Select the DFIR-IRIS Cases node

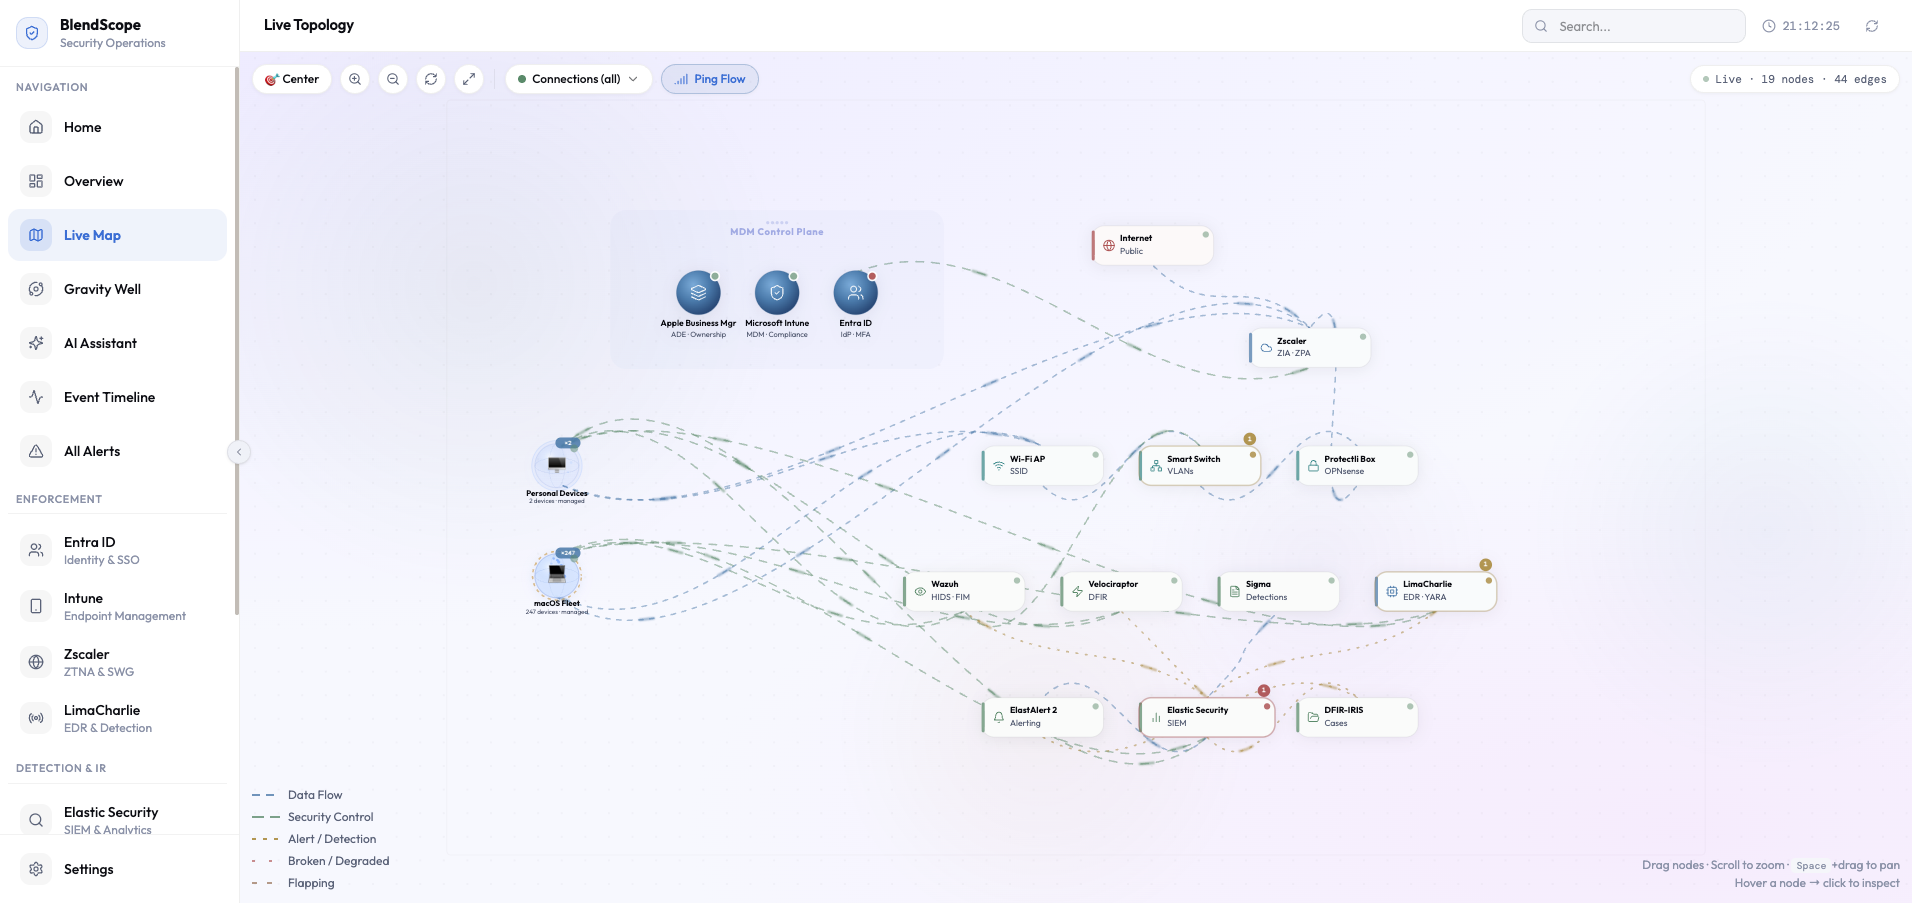click(1356, 717)
